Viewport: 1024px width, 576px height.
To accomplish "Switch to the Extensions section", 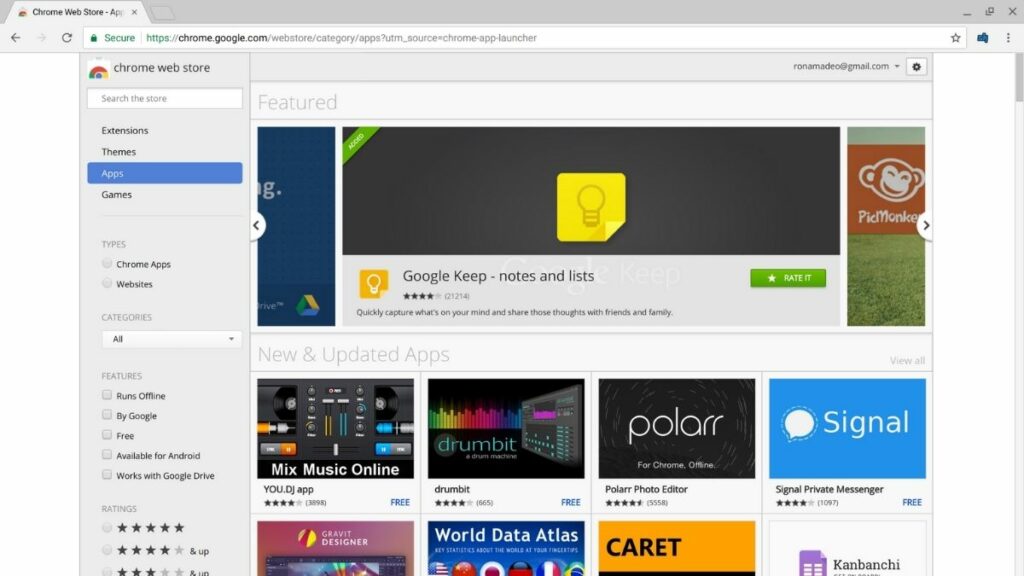I will point(124,130).
